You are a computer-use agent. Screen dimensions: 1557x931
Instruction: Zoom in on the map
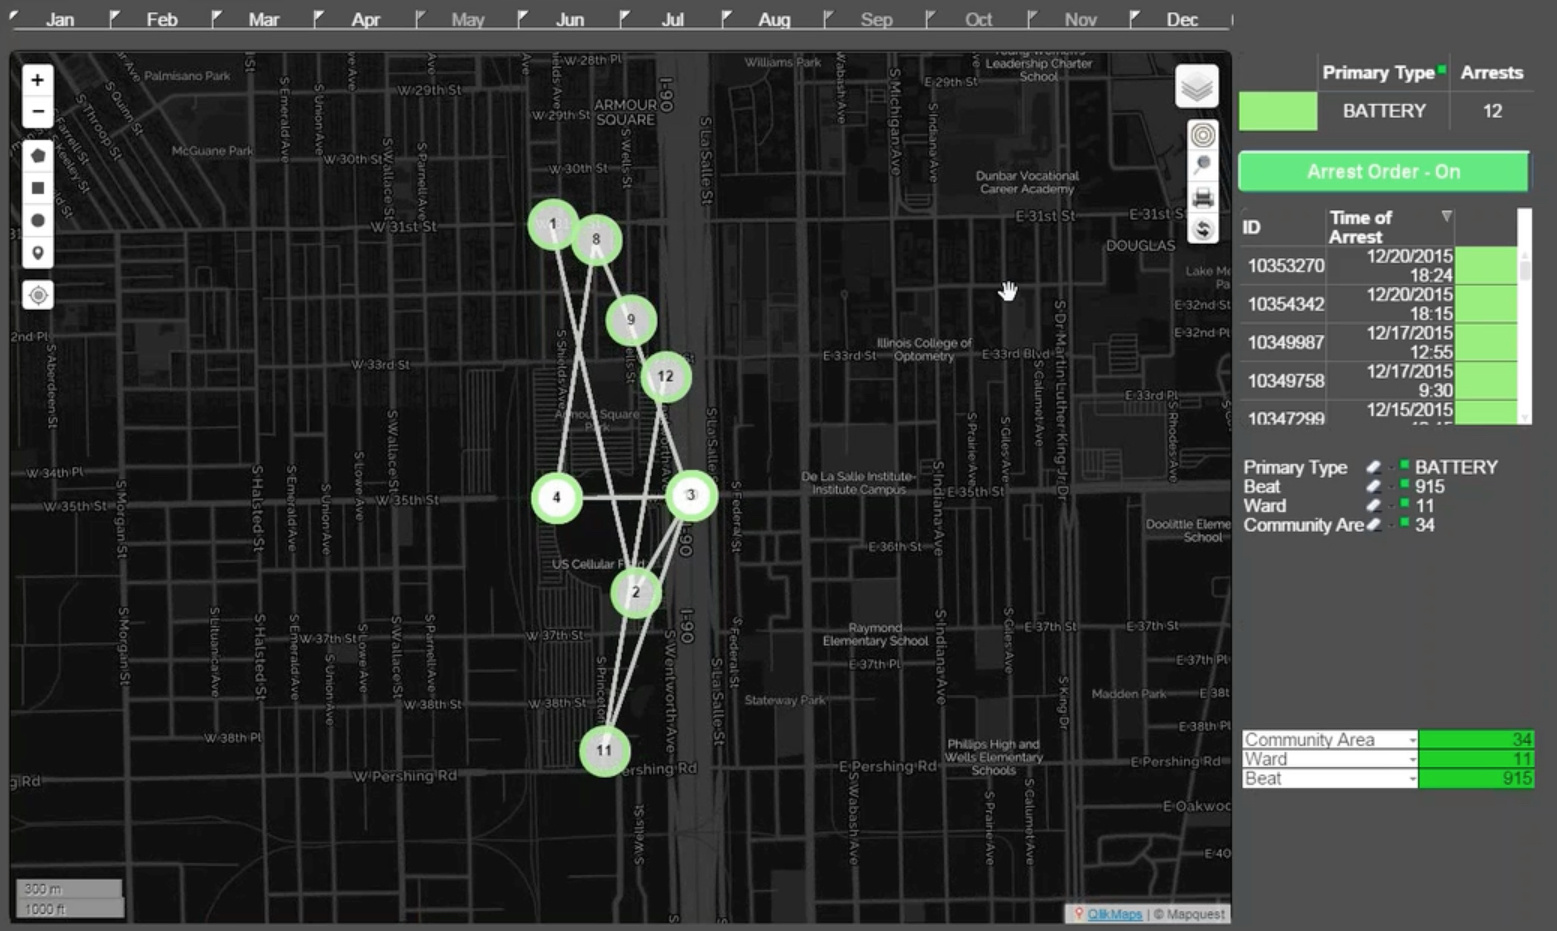point(37,80)
